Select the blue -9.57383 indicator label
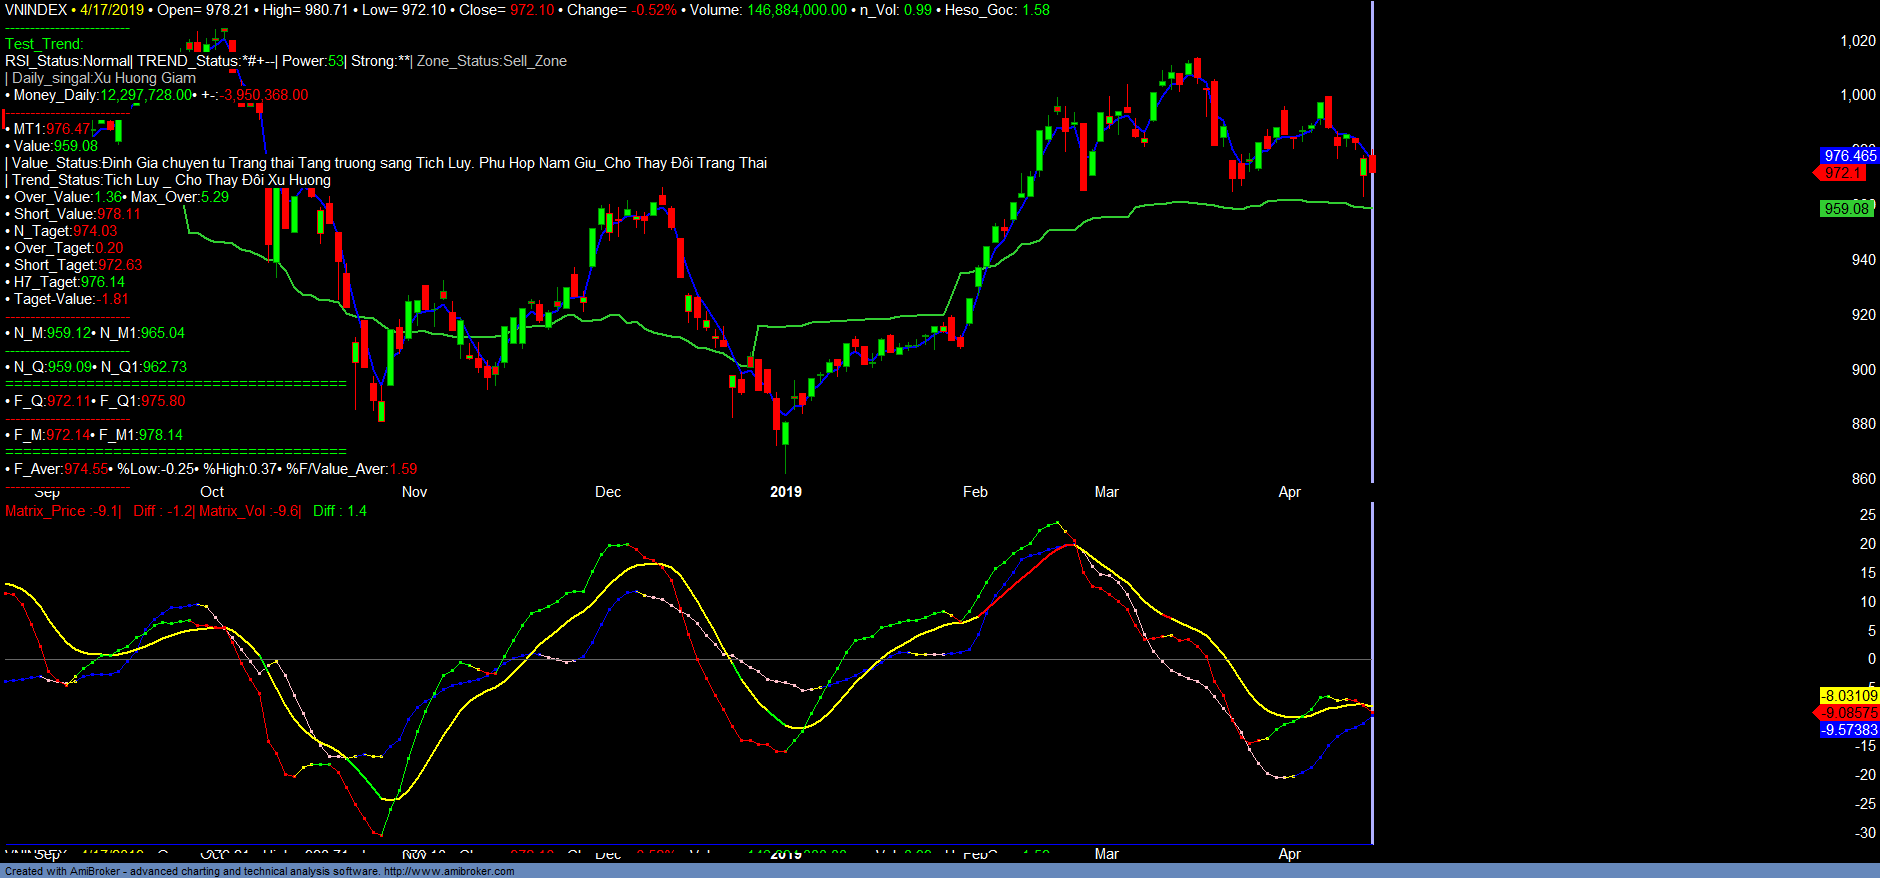This screenshot has height=878, width=1880. pos(1849,730)
